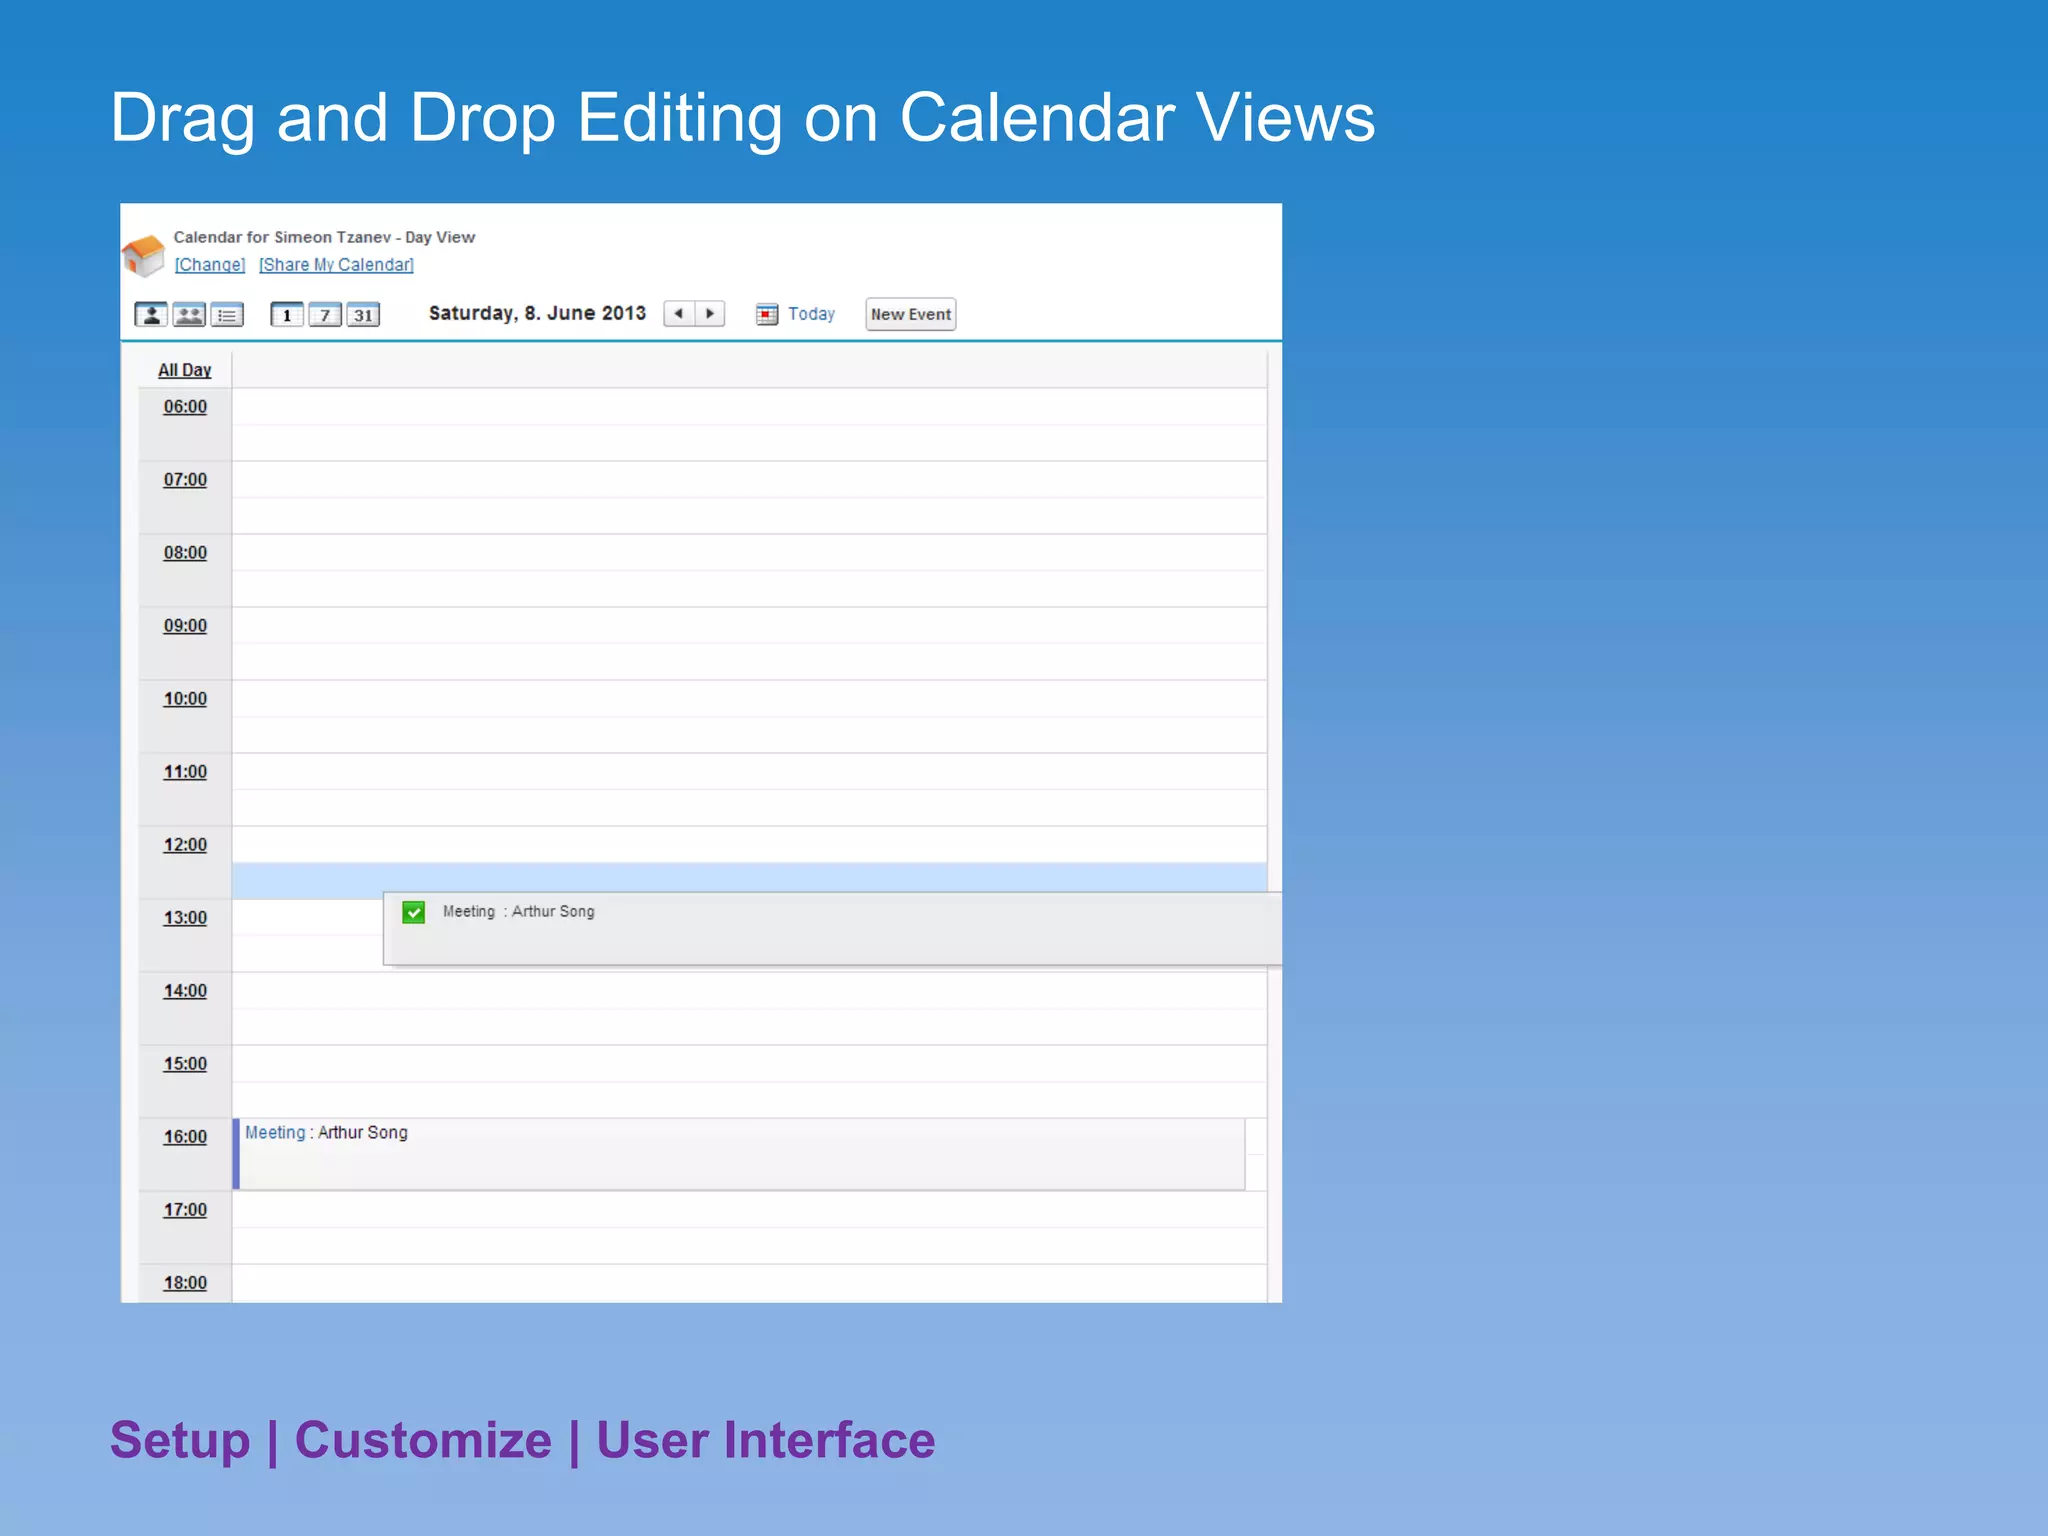2048x1536 pixels.
Task: Click the 17:00 time link
Action: 185,1210
